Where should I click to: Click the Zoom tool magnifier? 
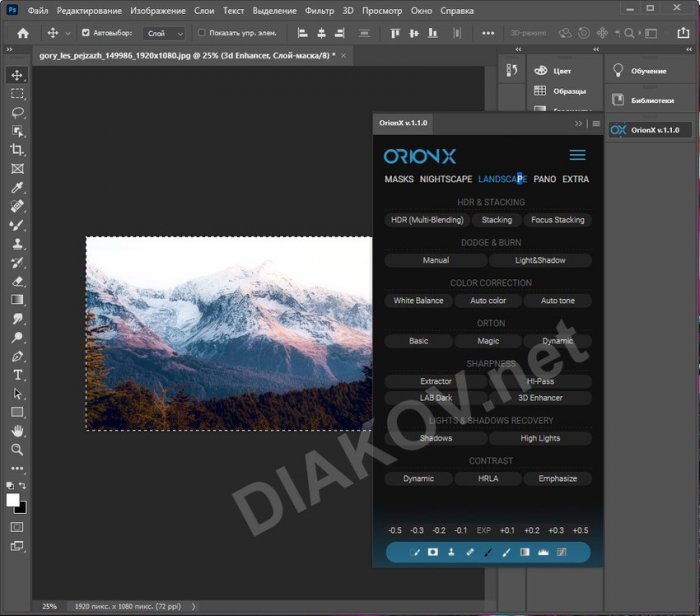click(17, 450)
